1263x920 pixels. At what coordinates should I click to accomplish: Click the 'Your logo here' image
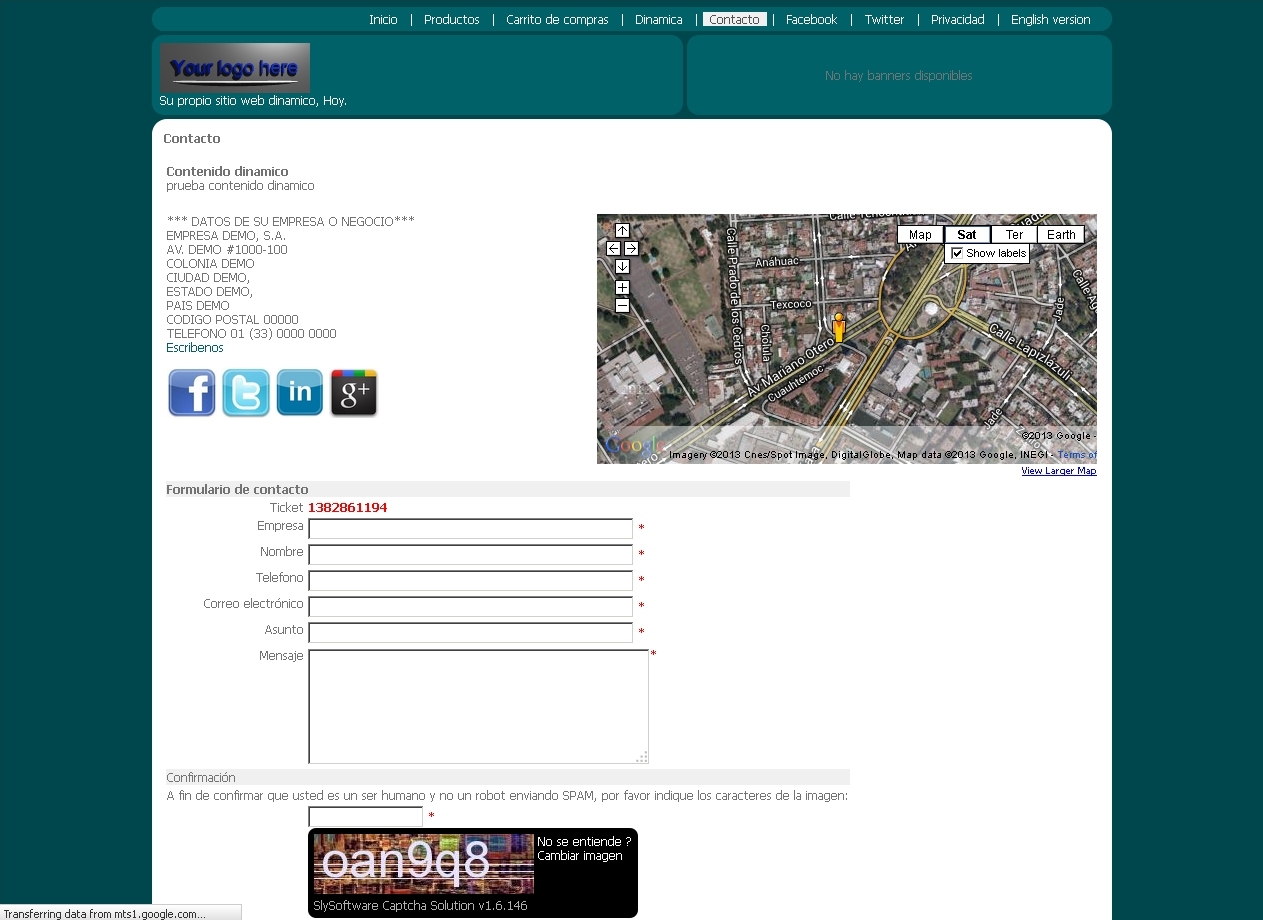tap(235, 68)
